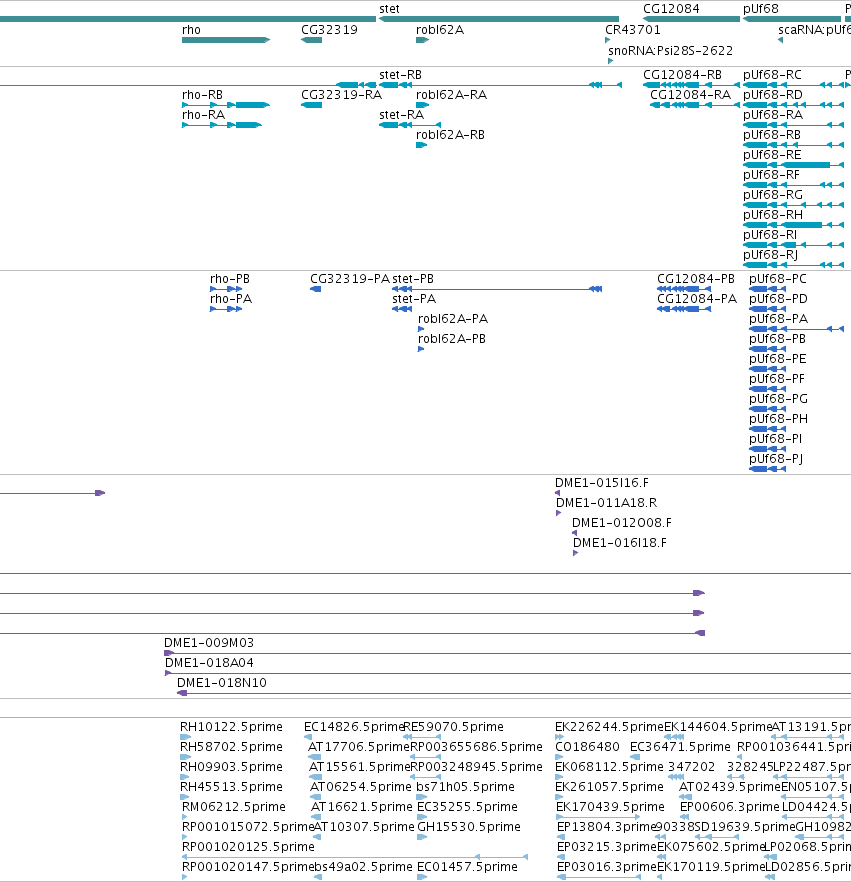Select the rho gene bar glyph
The height and width of the screenshot is (882, 851).
click(226, 40)
